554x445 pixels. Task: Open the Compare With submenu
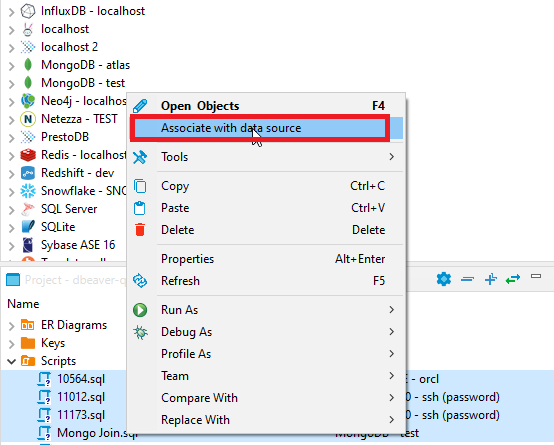pos(266,398)
